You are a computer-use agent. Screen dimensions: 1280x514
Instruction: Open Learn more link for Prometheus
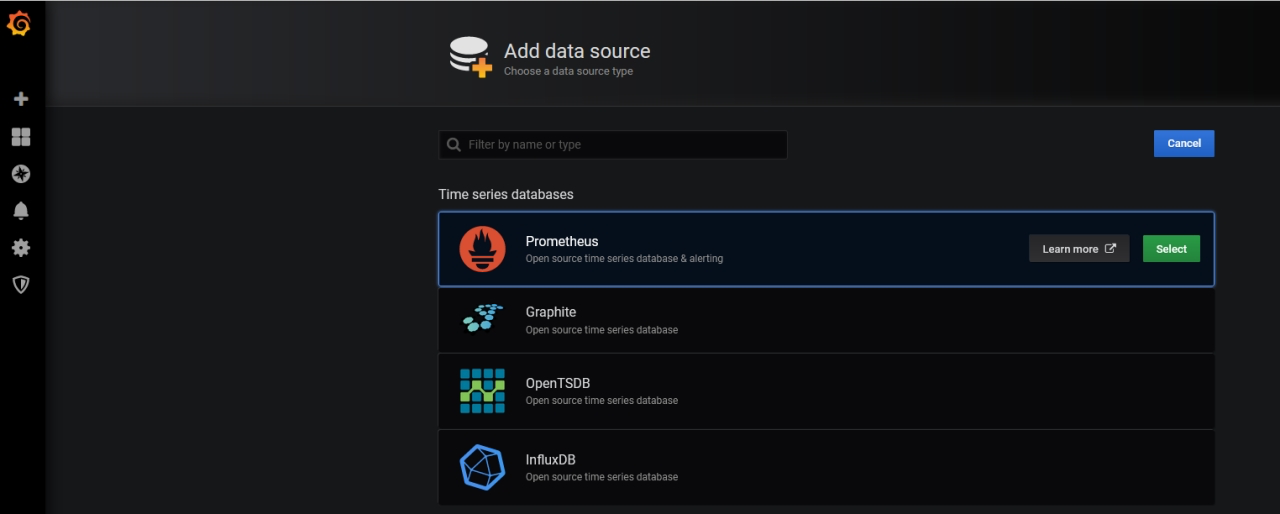point(1079,249)
